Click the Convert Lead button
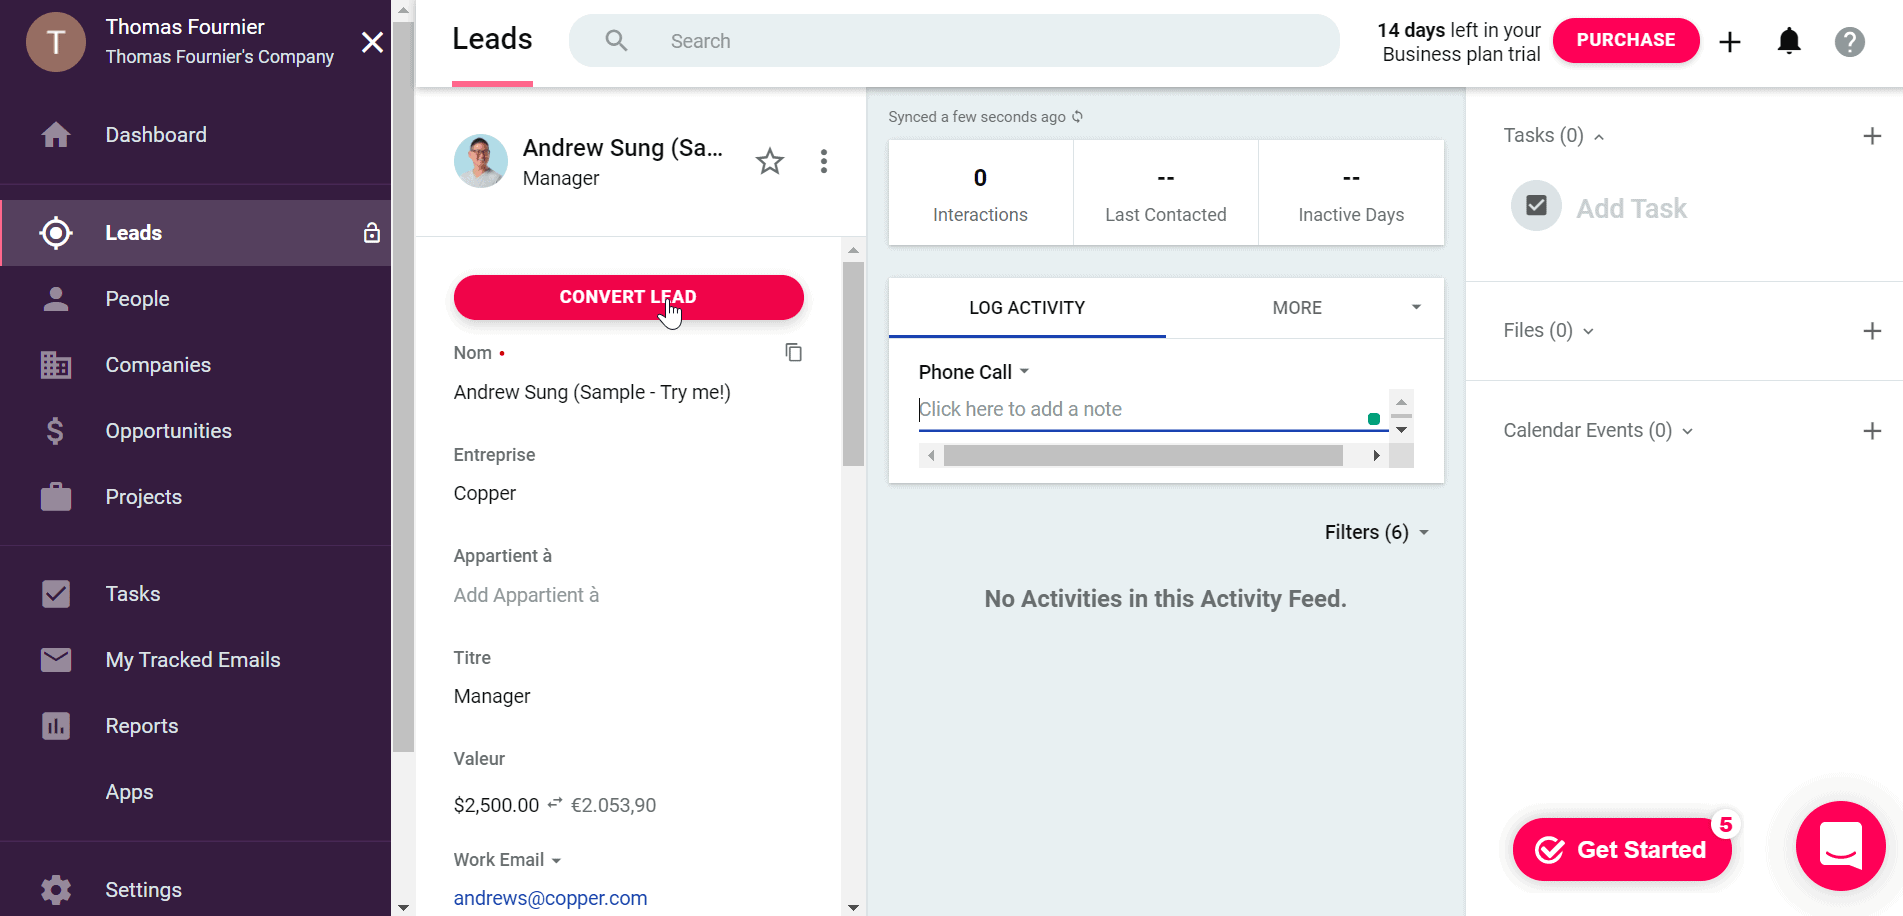1903x916 pixels. coord(628,297)
